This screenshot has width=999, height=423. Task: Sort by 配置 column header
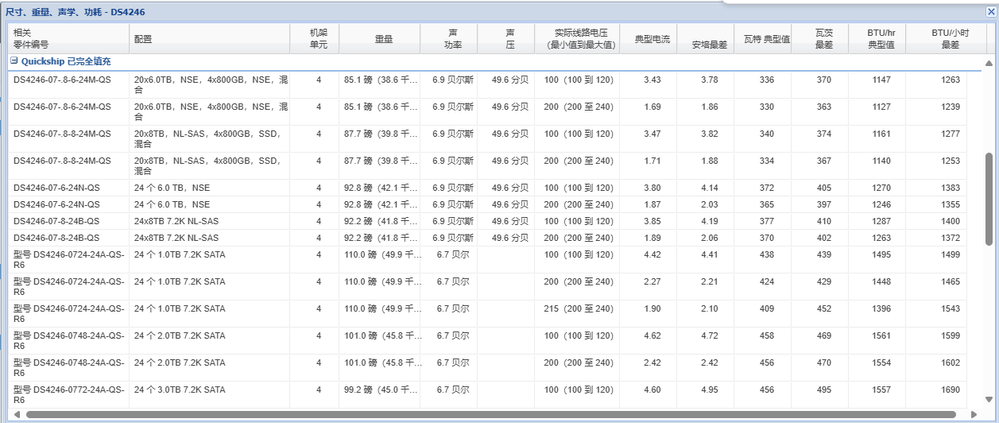[210, 39]
